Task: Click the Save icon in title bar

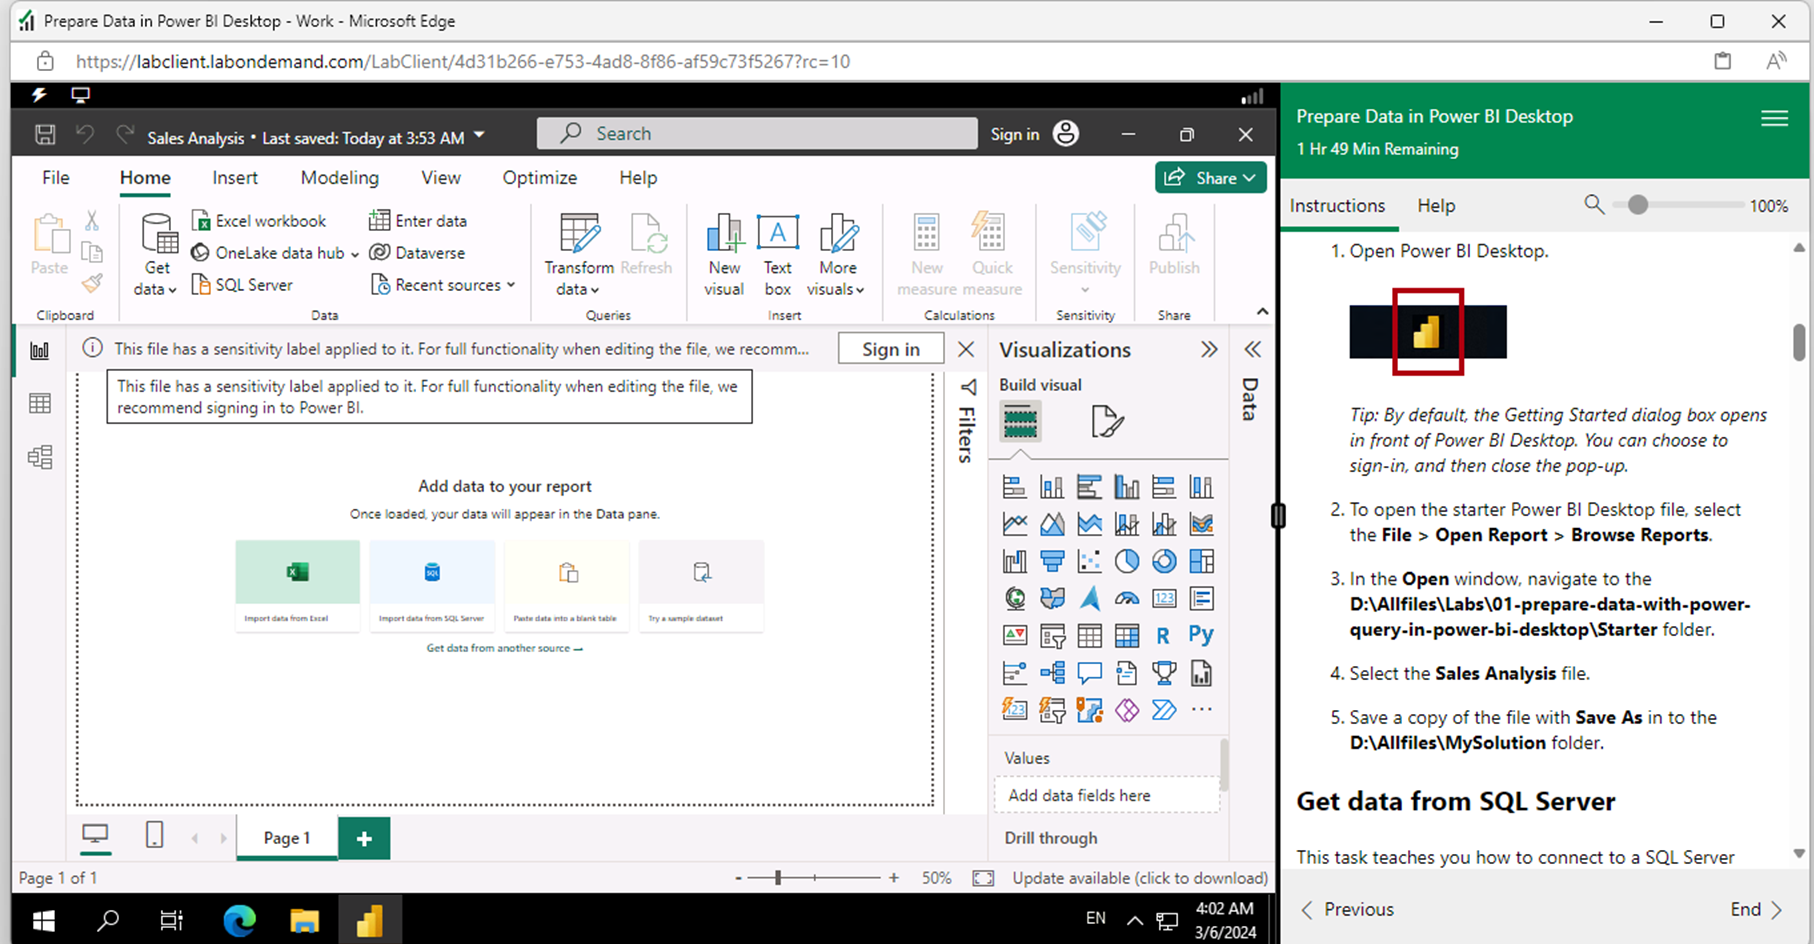Action: [x=45, y=134]
